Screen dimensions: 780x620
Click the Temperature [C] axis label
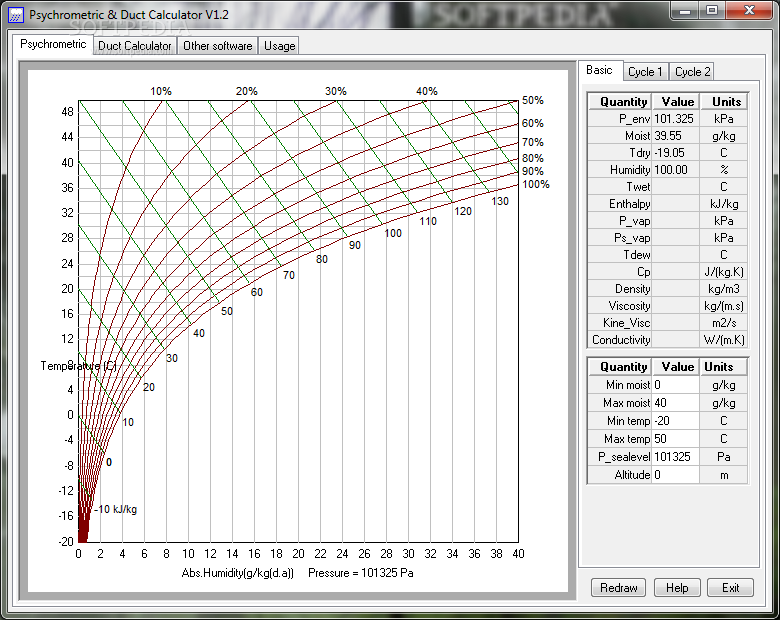coord(79,366)
